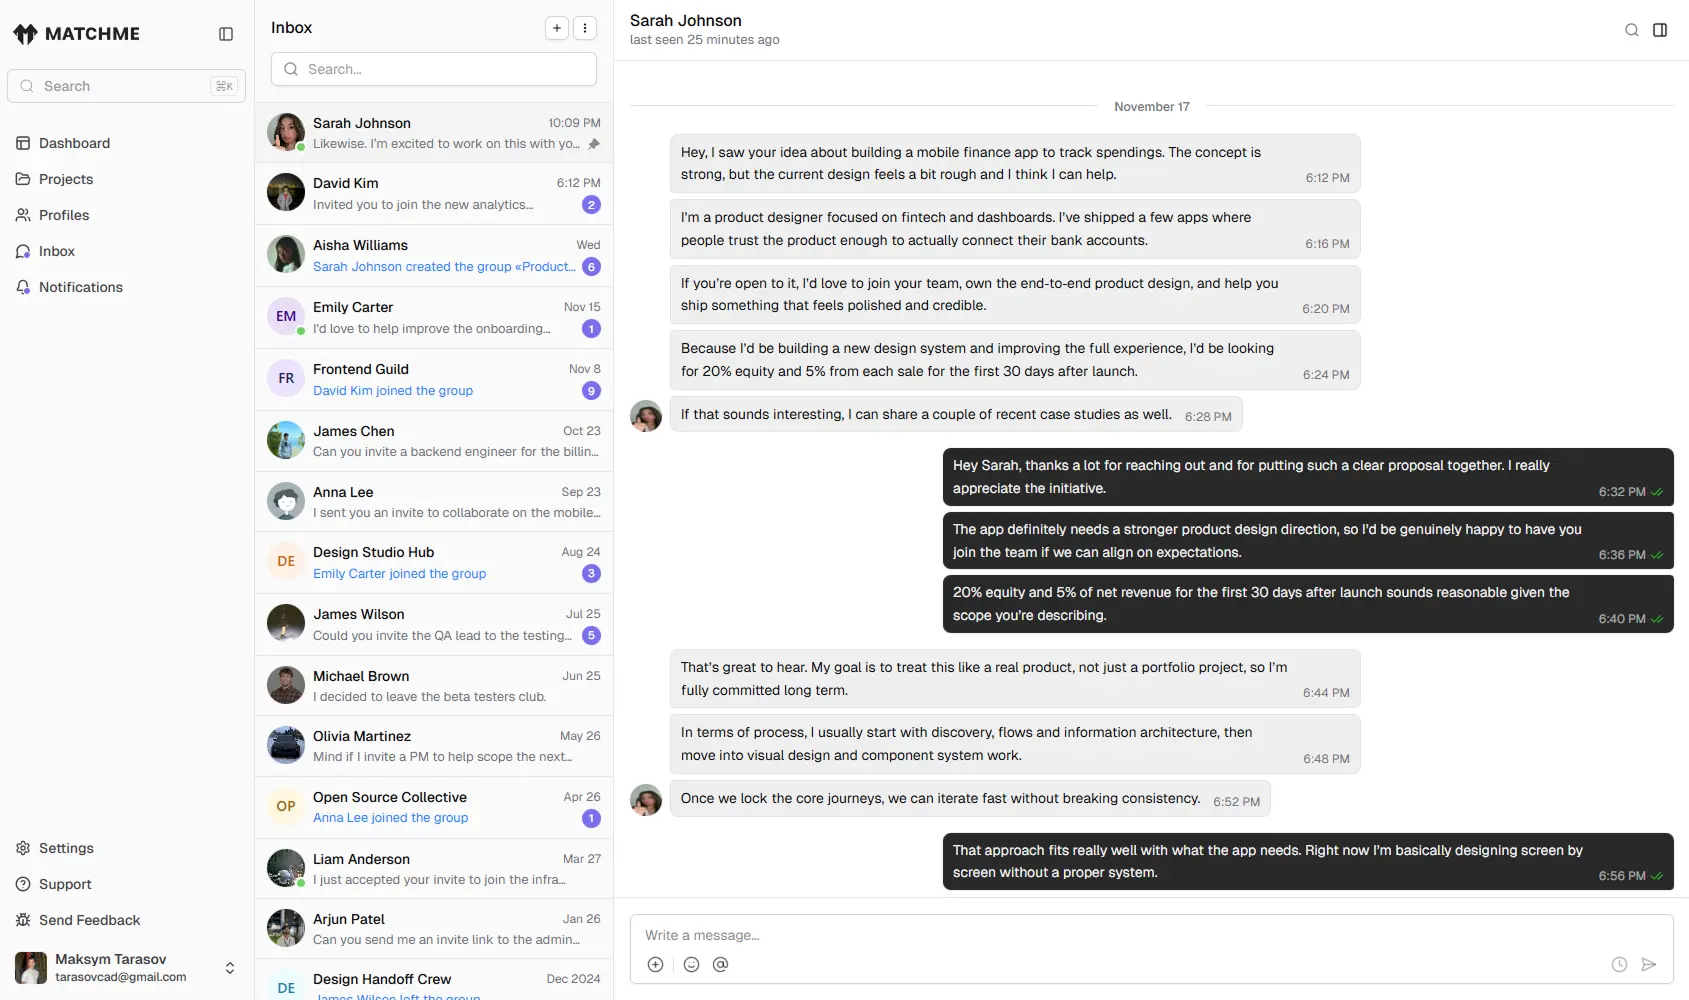This screenshot has height=1000, width=1689.
Task: Click the Projects folder icon in the sidebar
Action: [22, 179]
